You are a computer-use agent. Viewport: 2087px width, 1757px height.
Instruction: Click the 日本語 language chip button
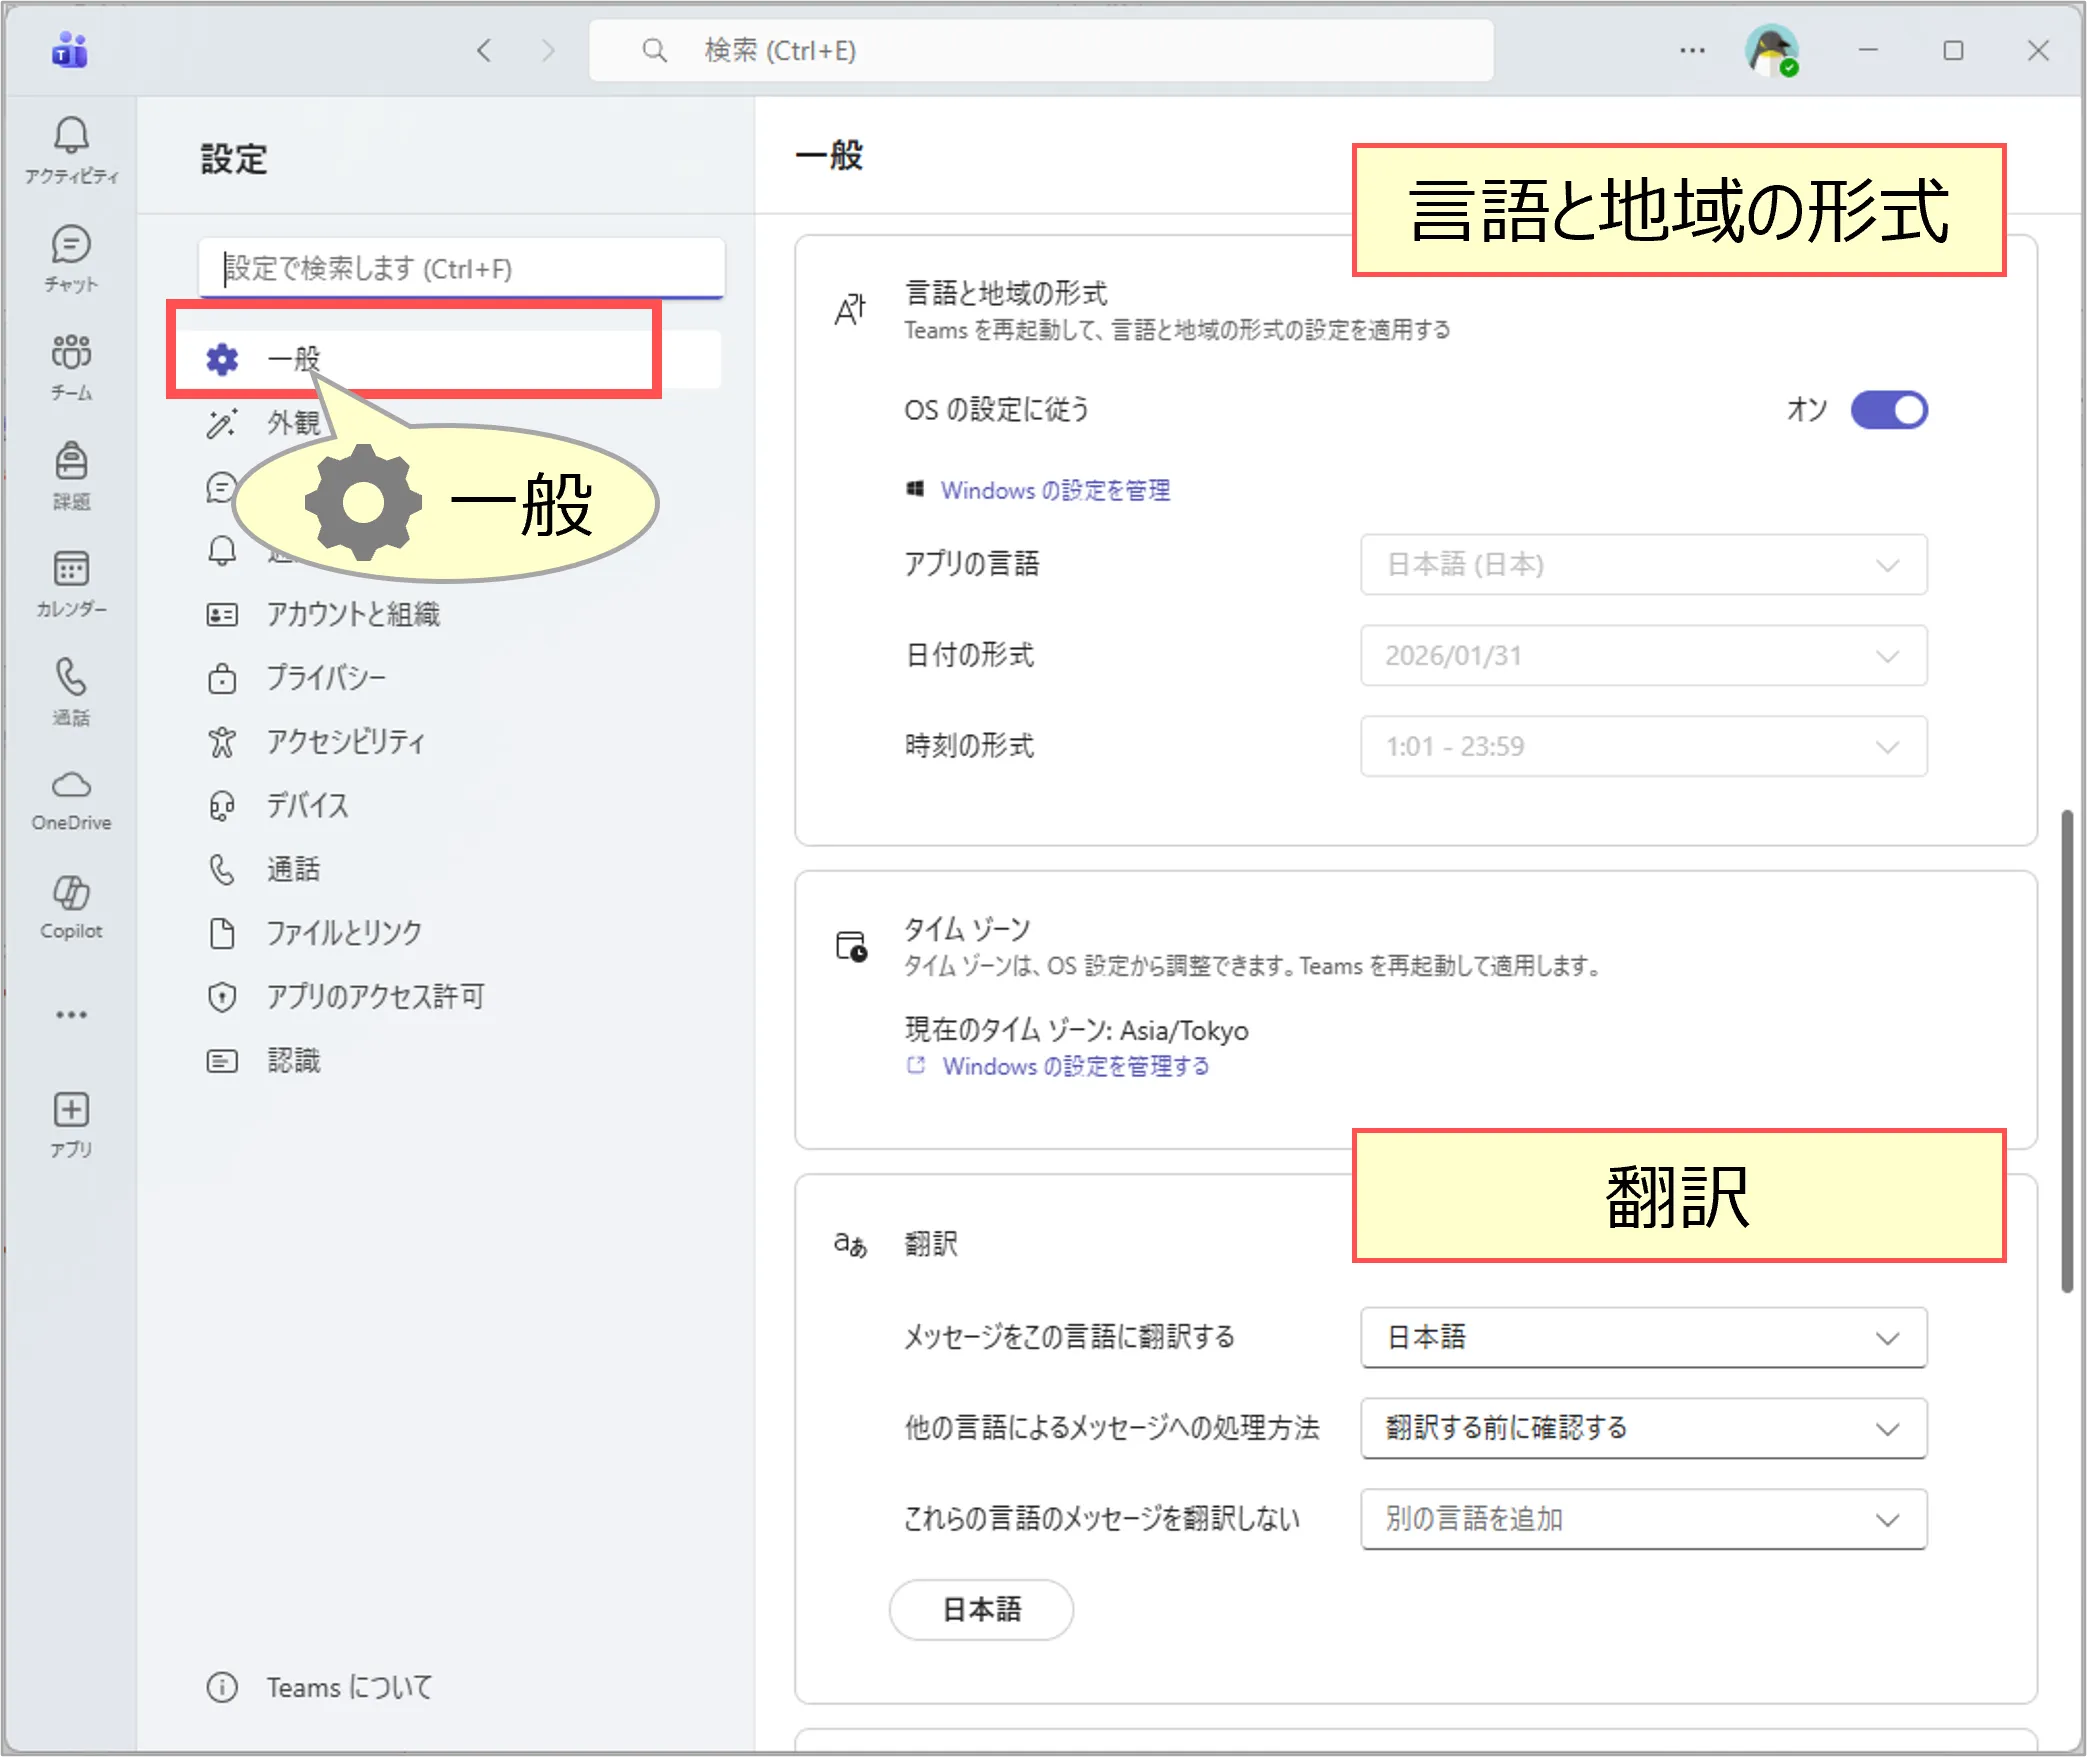pos(981,1609)
